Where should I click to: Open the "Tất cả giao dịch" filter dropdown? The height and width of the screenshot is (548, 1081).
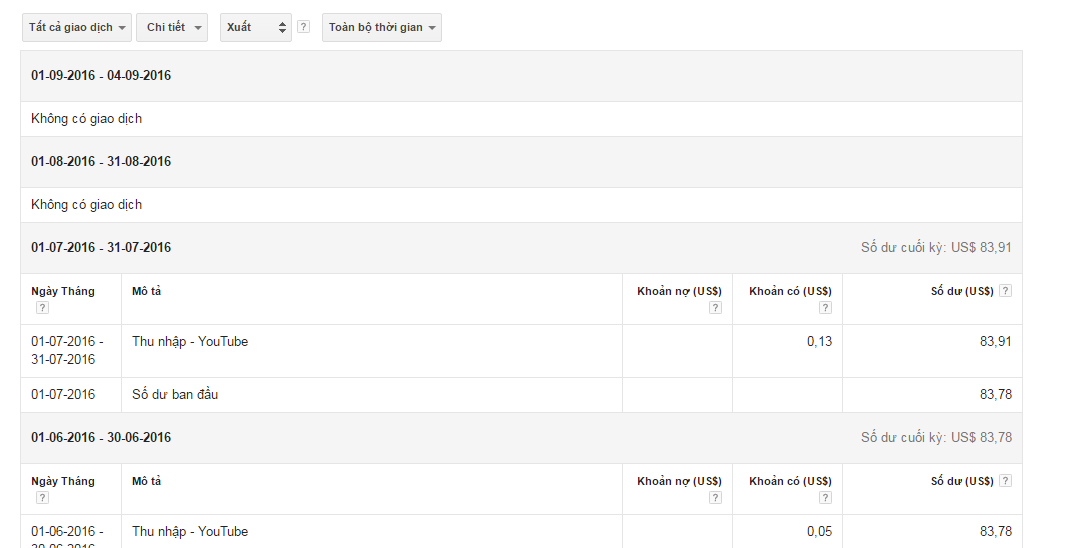point(77,28)
